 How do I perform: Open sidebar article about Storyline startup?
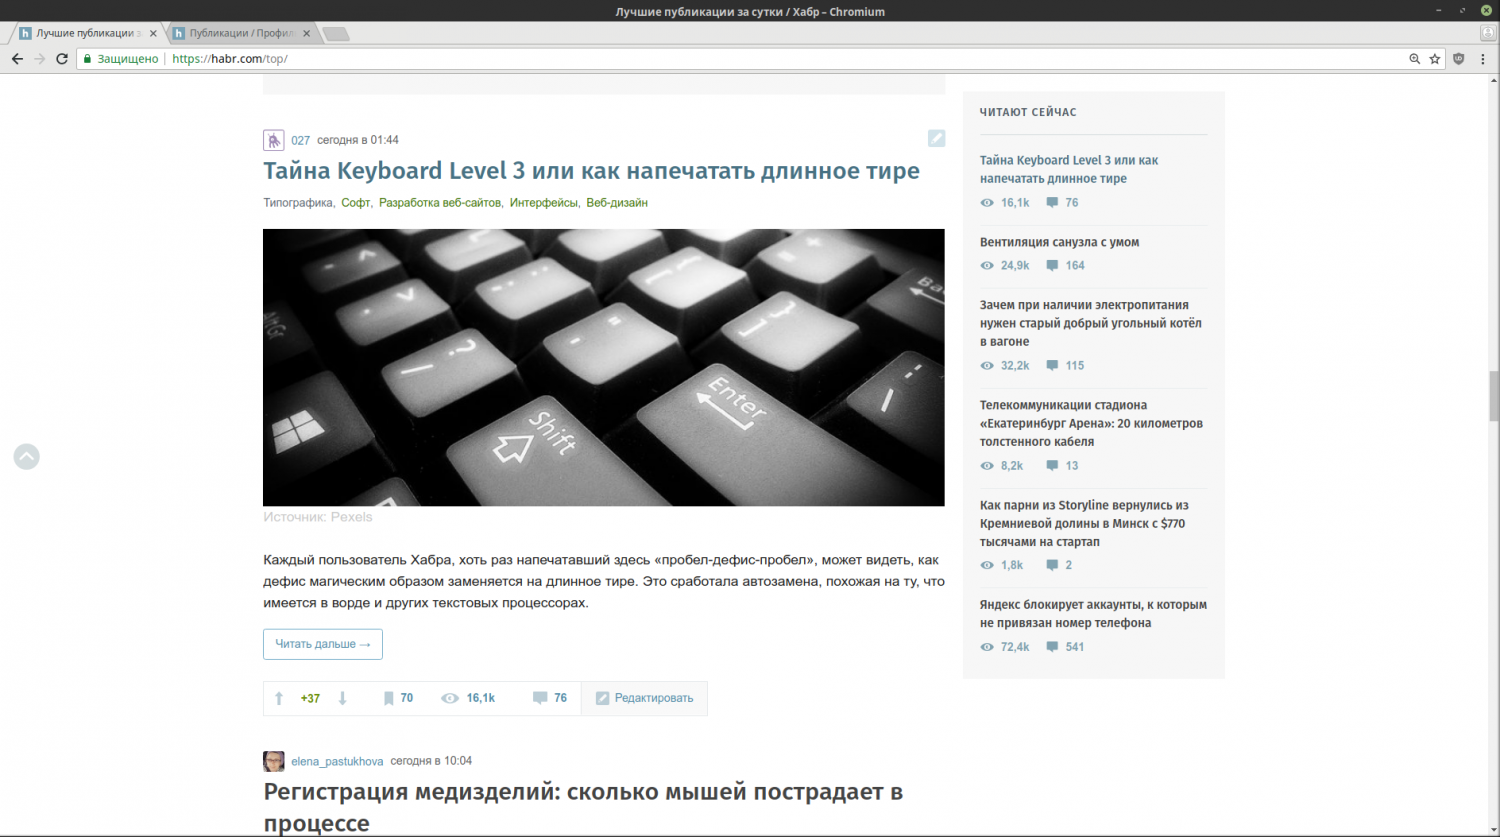point(1084,523)
